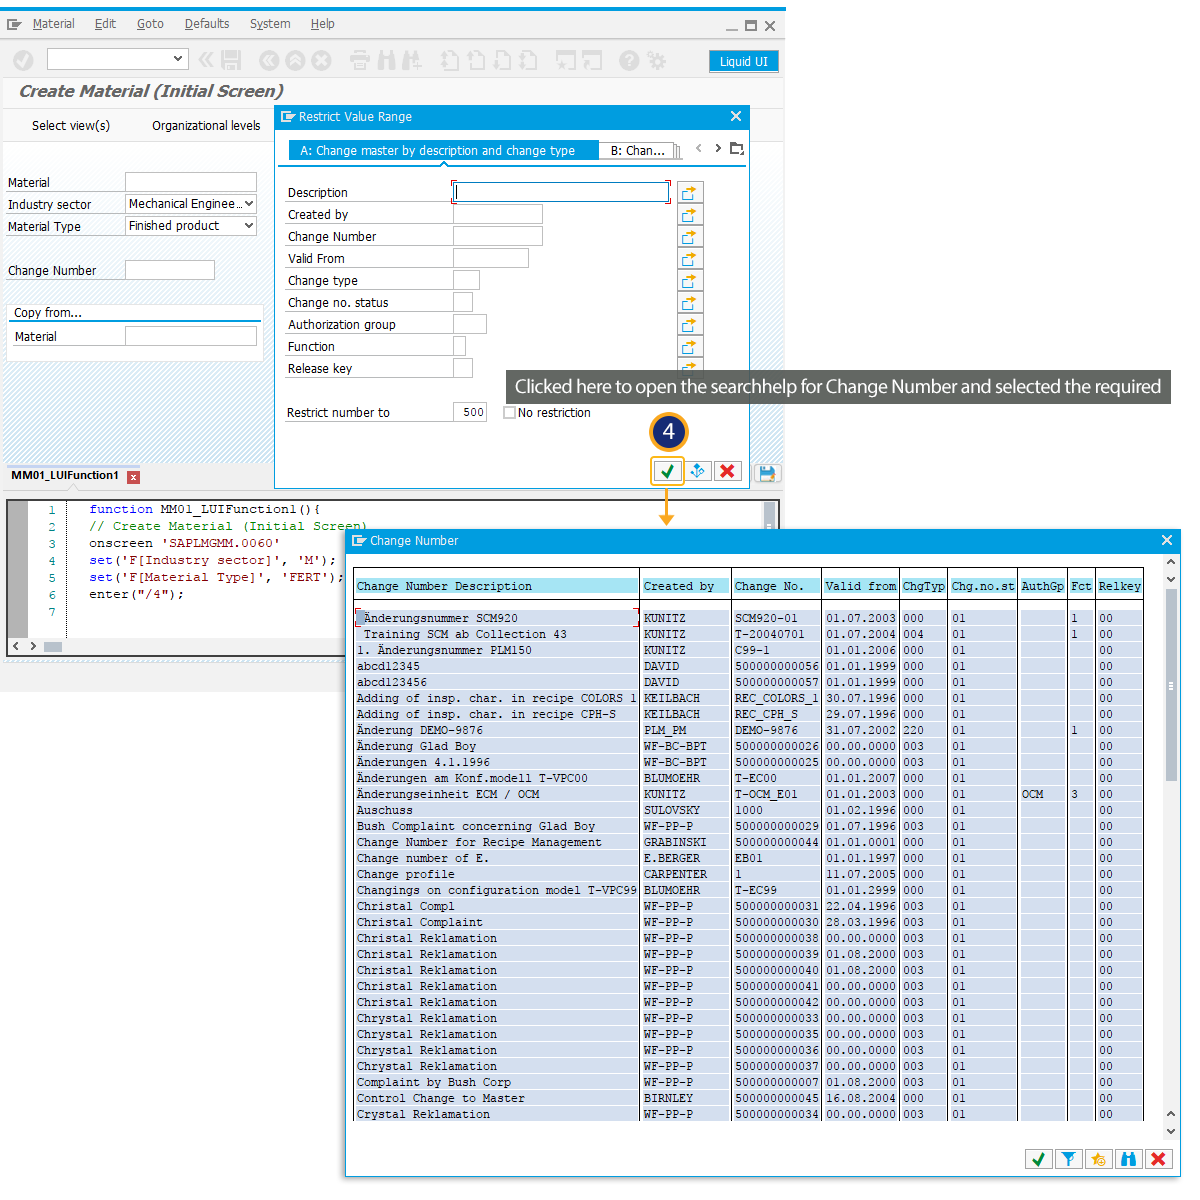Open multiple selection for Change Number row
Image resolution: width=1200 pixels, height=1200 pixels.
tap(689, 236)
